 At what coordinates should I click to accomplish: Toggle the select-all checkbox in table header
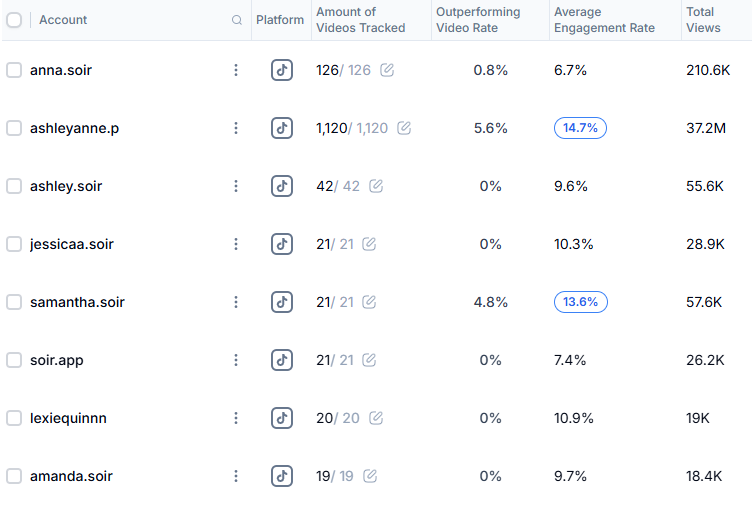click(x=13, y=20)
